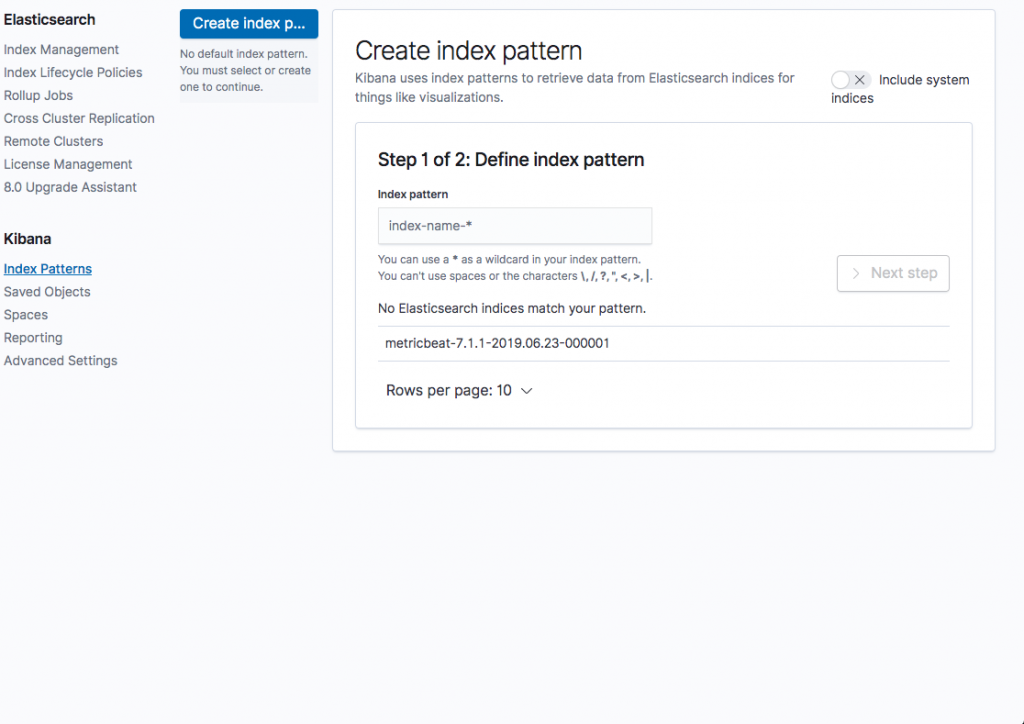Click the Index Patterns link

48,269
